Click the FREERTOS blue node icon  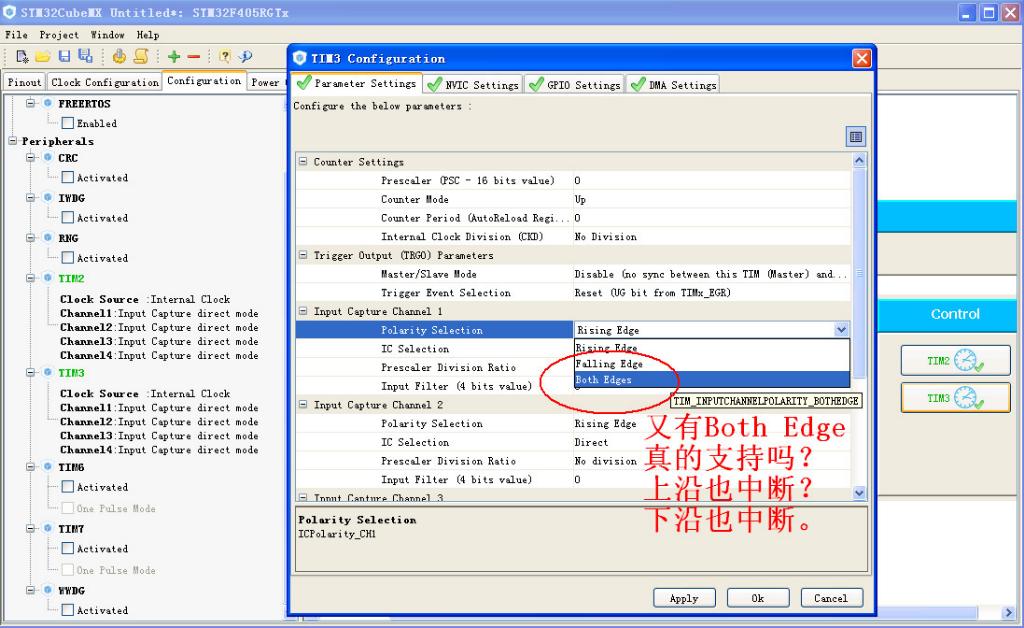click(48, 103)
